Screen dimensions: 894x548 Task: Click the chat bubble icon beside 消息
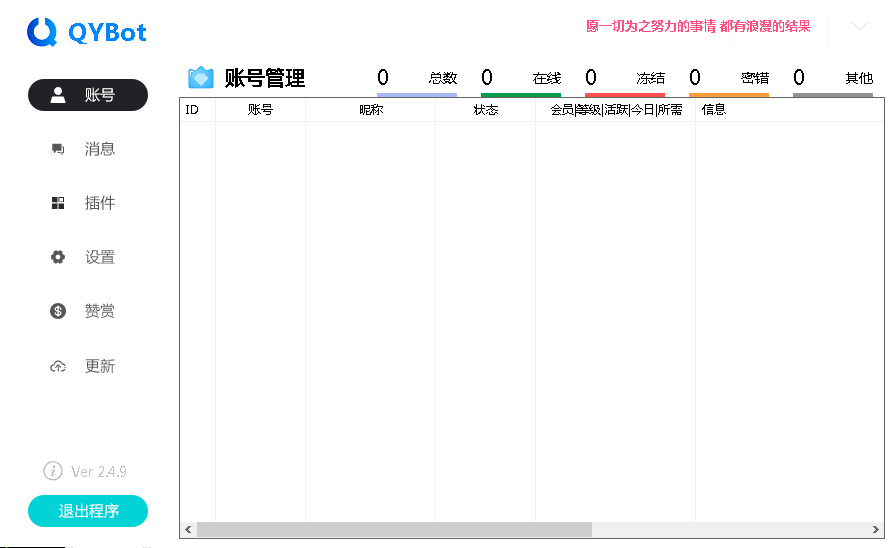coord(58,149)
